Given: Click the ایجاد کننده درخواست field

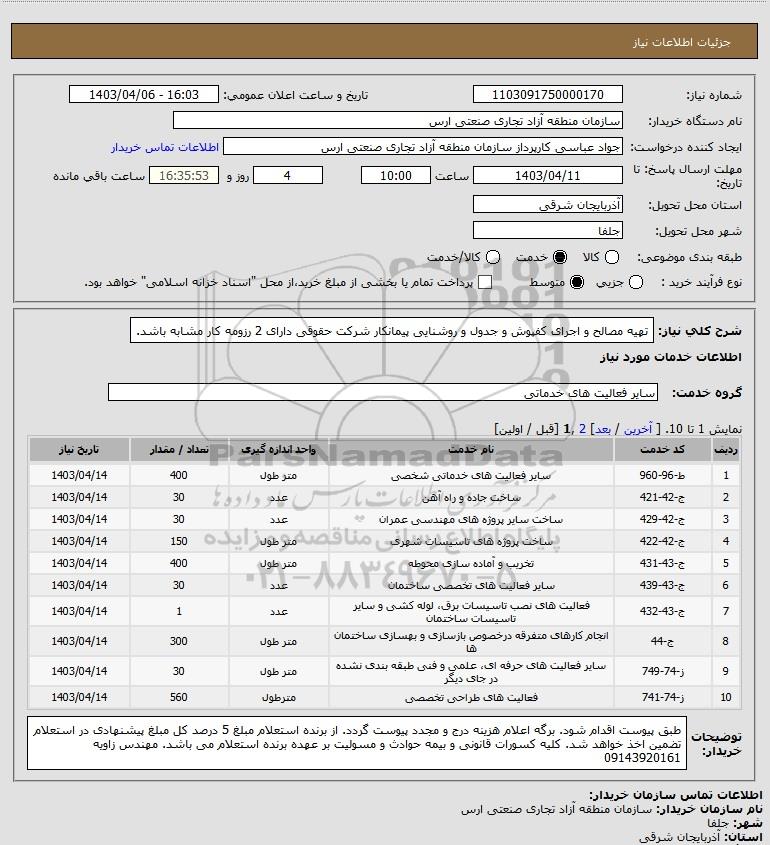Looking at the screenshot, I should tap(423, 147).
